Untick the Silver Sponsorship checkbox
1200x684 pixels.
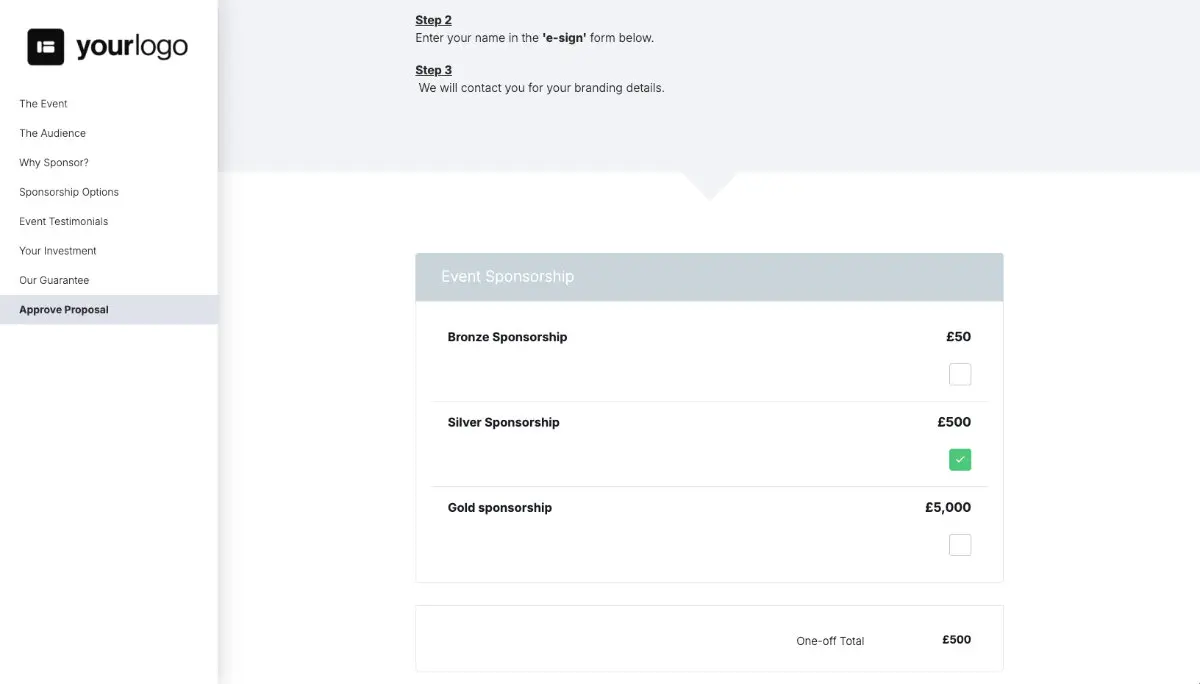point(960,459)
